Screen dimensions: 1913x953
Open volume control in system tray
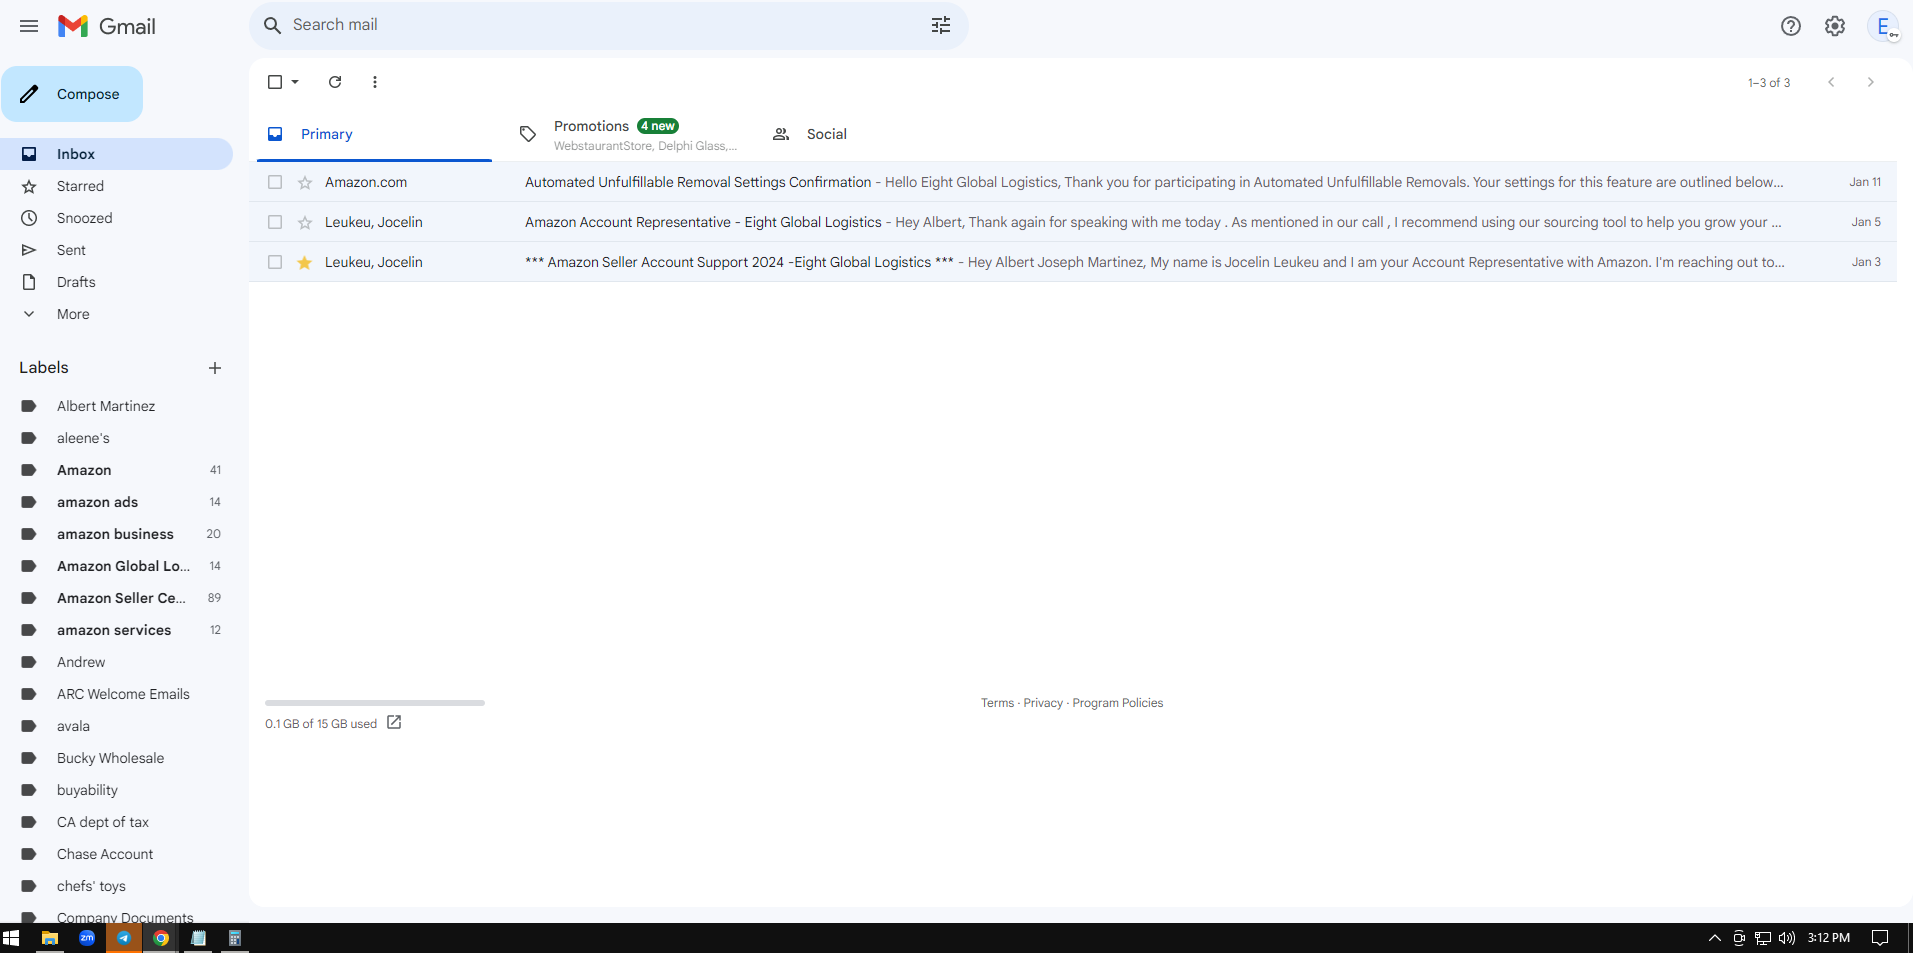click(x=1787, y=938)
